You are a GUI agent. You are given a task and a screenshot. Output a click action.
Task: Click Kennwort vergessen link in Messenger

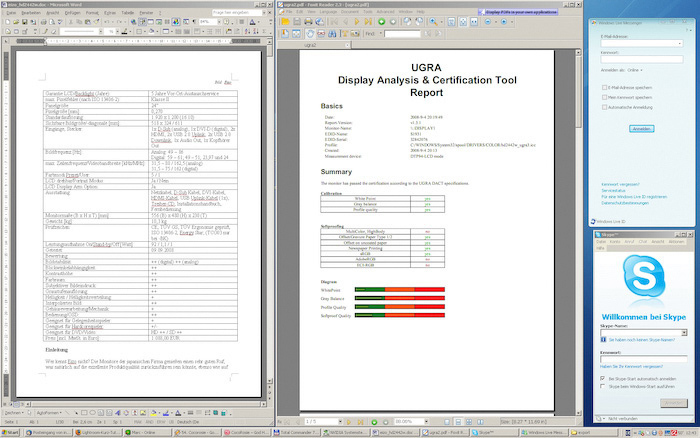tap(620, 184)
